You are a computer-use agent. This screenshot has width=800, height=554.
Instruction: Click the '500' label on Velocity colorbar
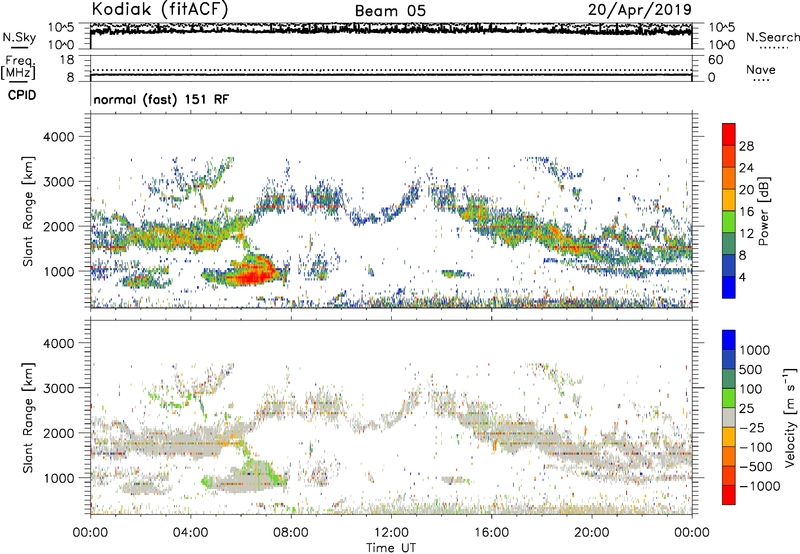[753, 370]
